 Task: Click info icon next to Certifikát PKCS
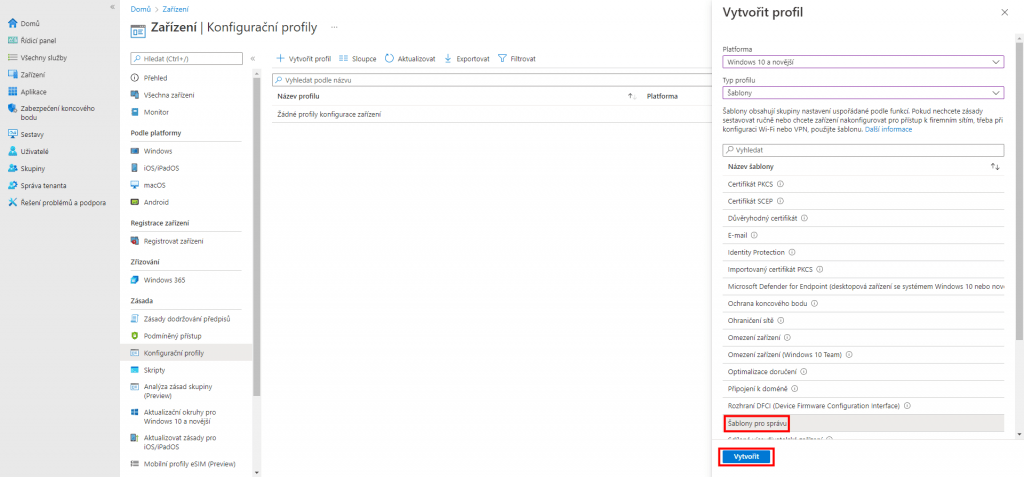click(x=780, y=184)
